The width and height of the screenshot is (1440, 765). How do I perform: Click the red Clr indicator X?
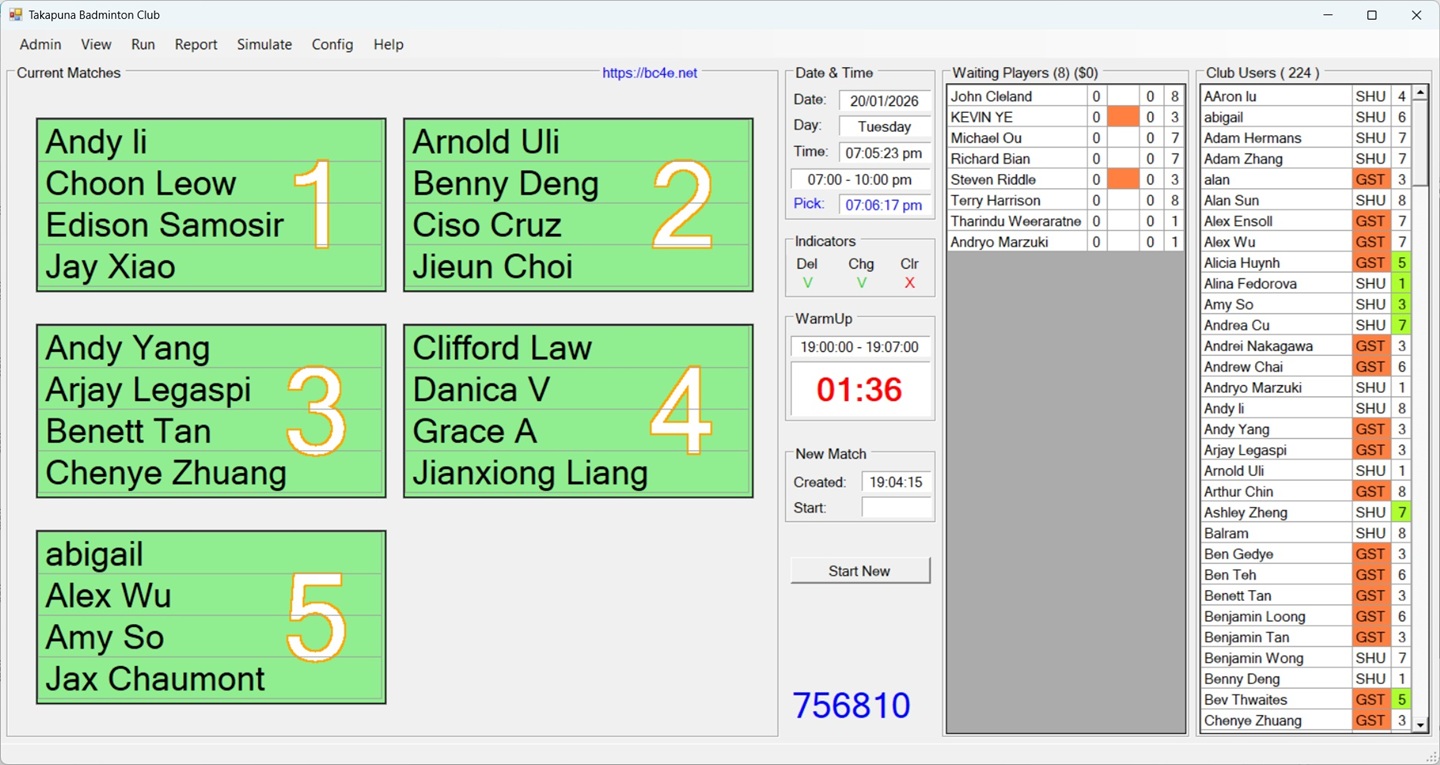point(909,283)
